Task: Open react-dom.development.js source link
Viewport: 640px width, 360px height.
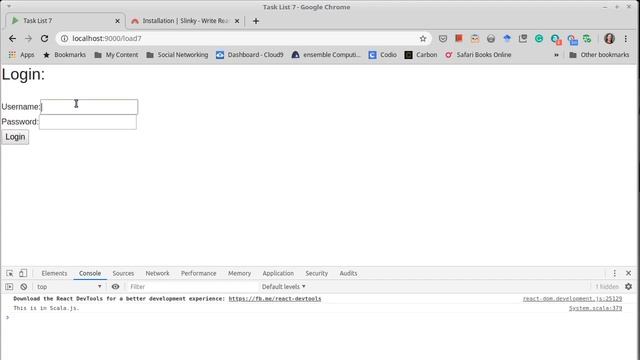Action: point(572,299)
